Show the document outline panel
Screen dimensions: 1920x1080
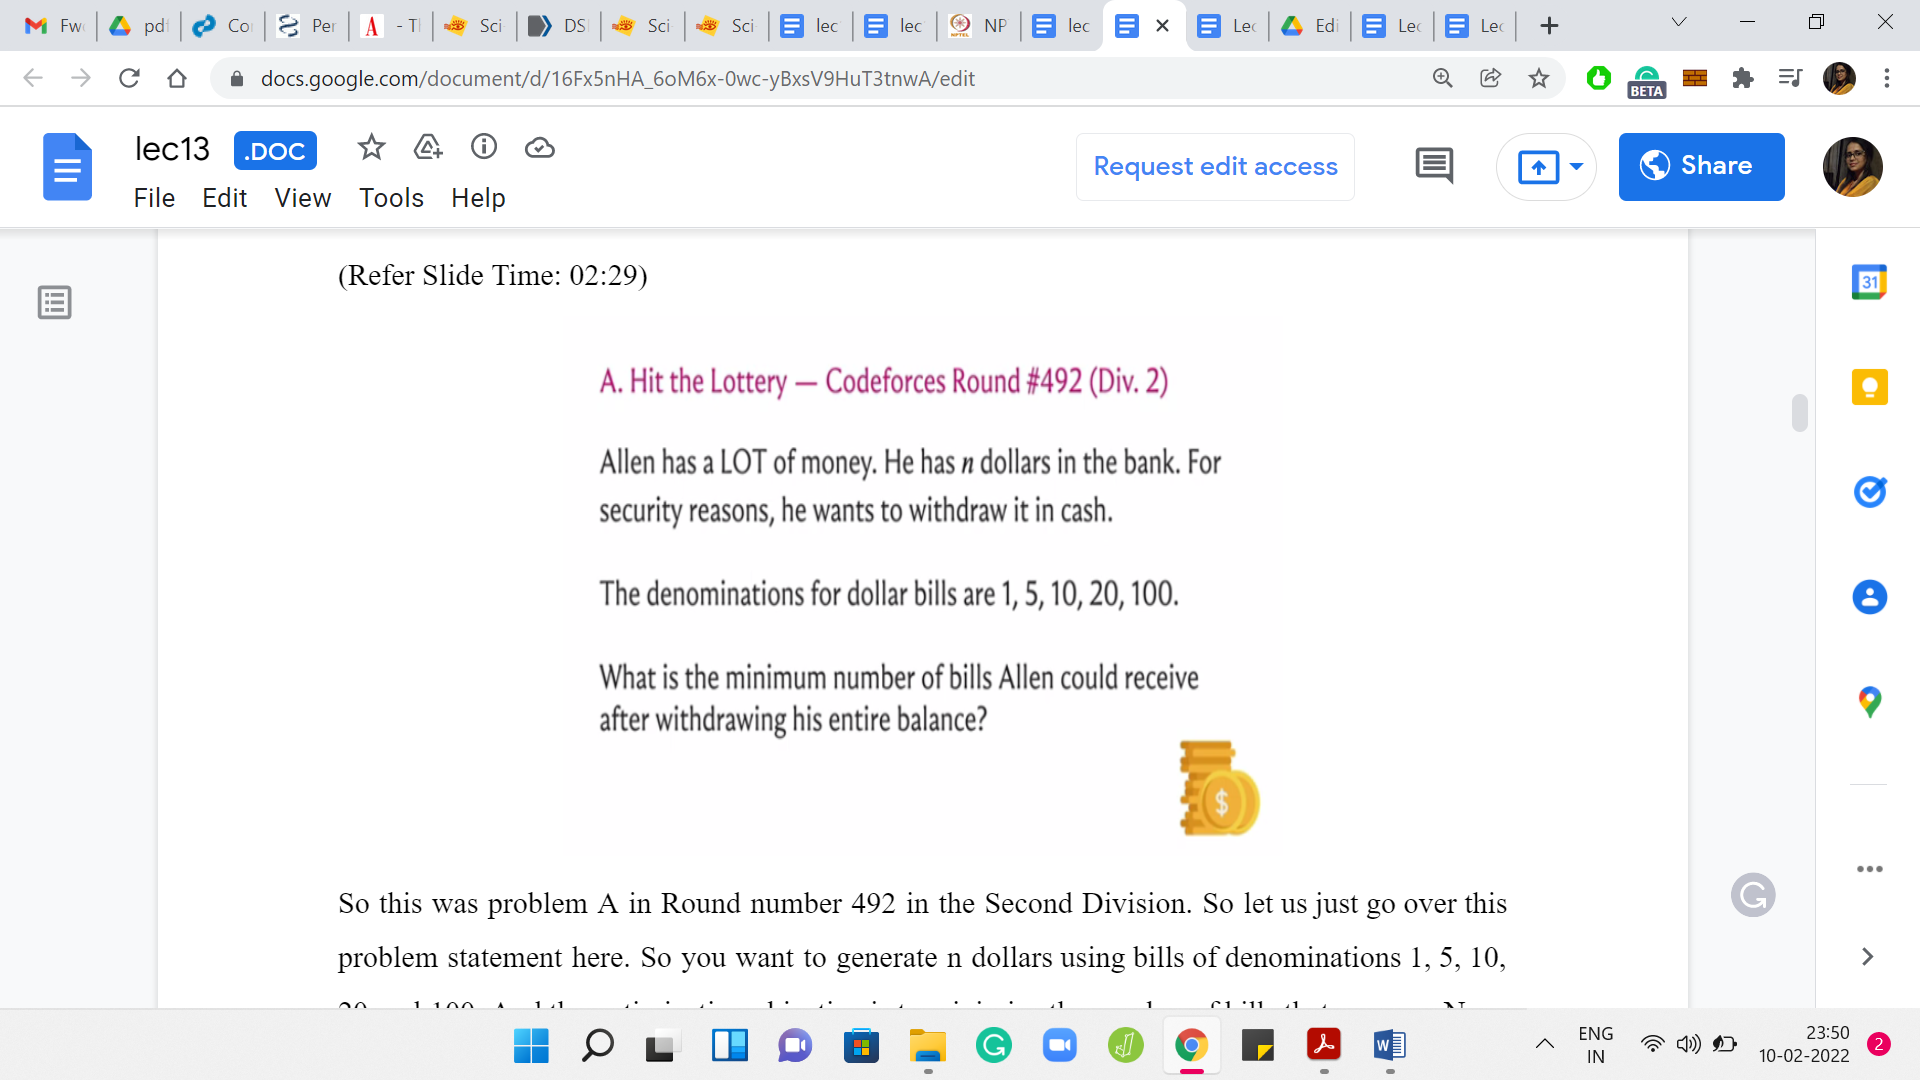55,302
